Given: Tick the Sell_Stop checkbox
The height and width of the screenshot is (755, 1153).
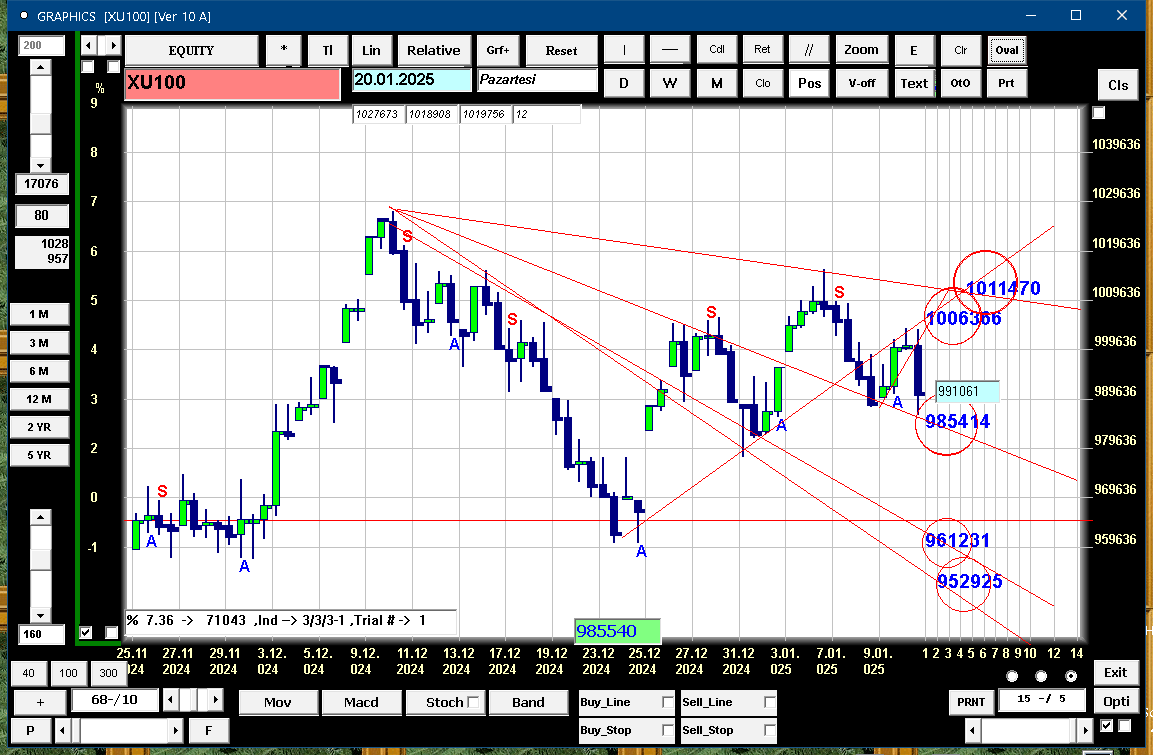Looking at the screenshot, I should 769,730.
